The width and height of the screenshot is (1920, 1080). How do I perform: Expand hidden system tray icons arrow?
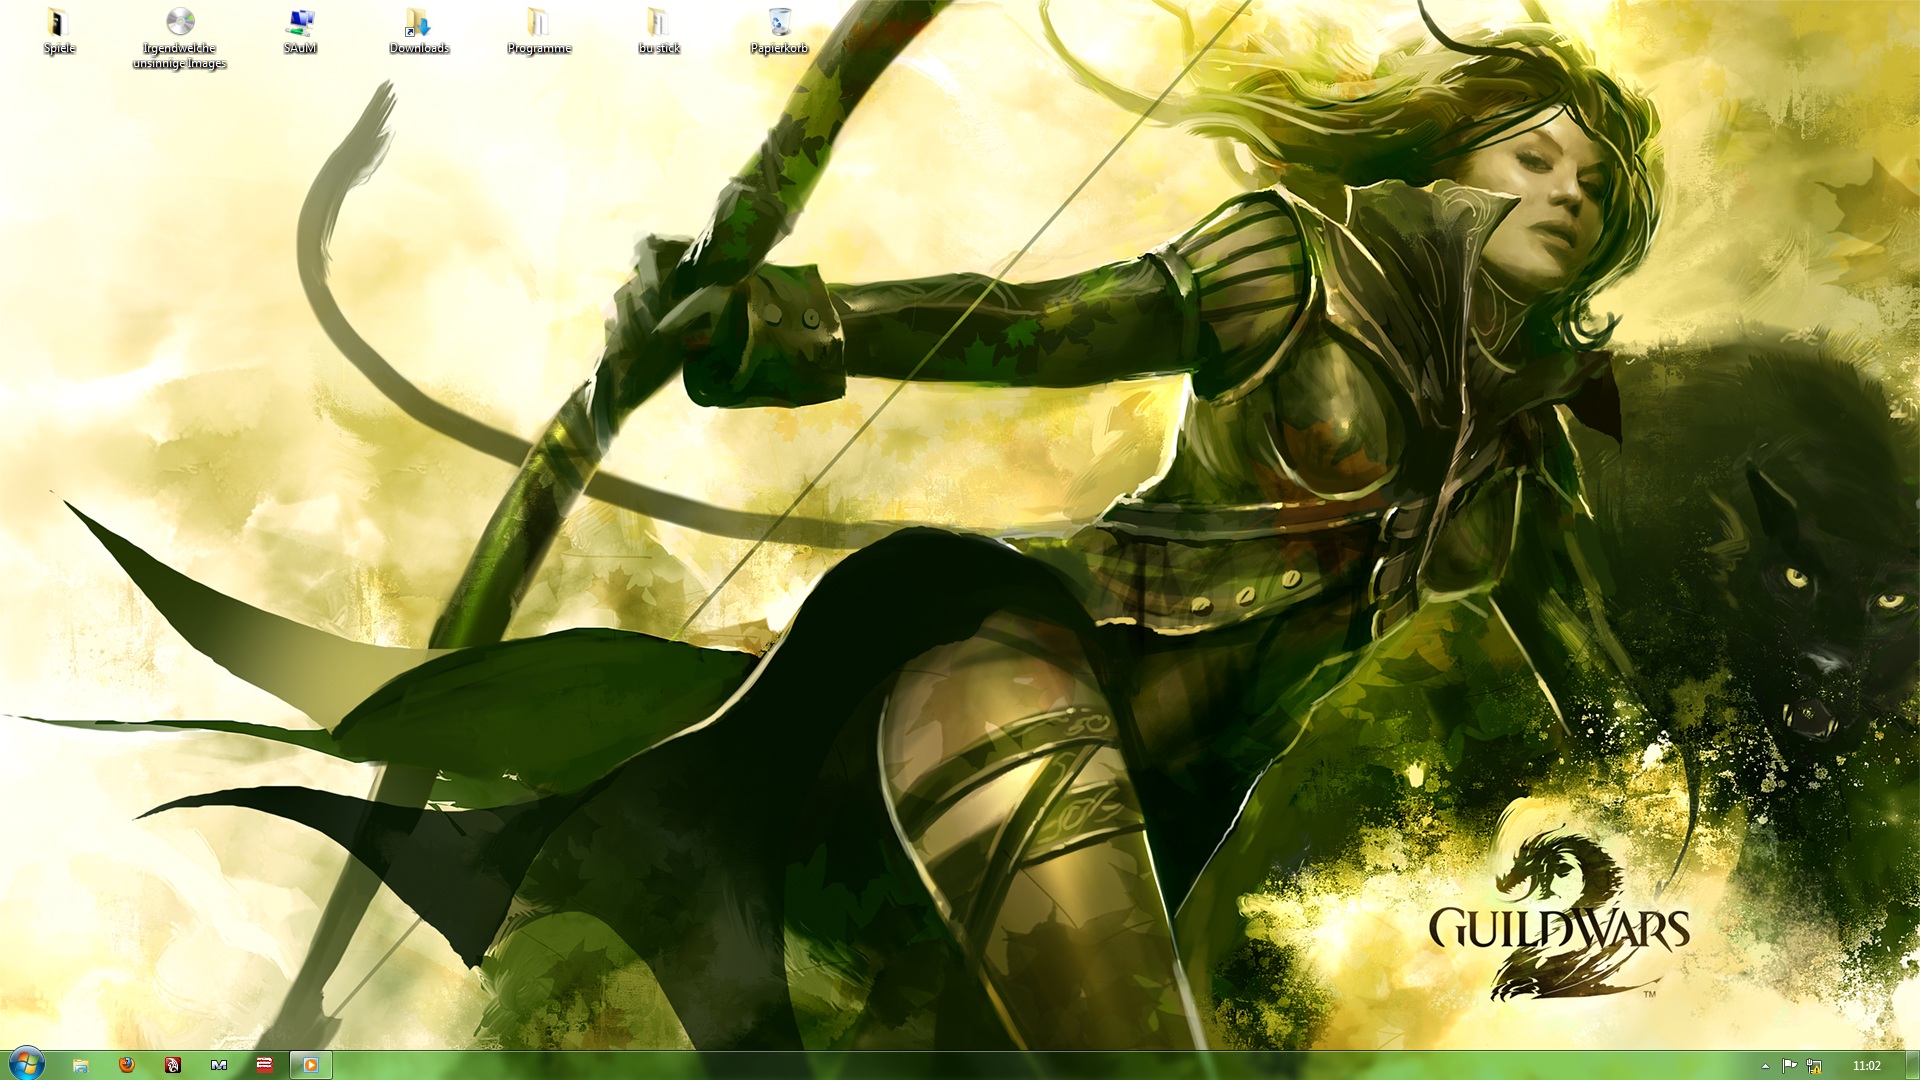[1765, 1066]
